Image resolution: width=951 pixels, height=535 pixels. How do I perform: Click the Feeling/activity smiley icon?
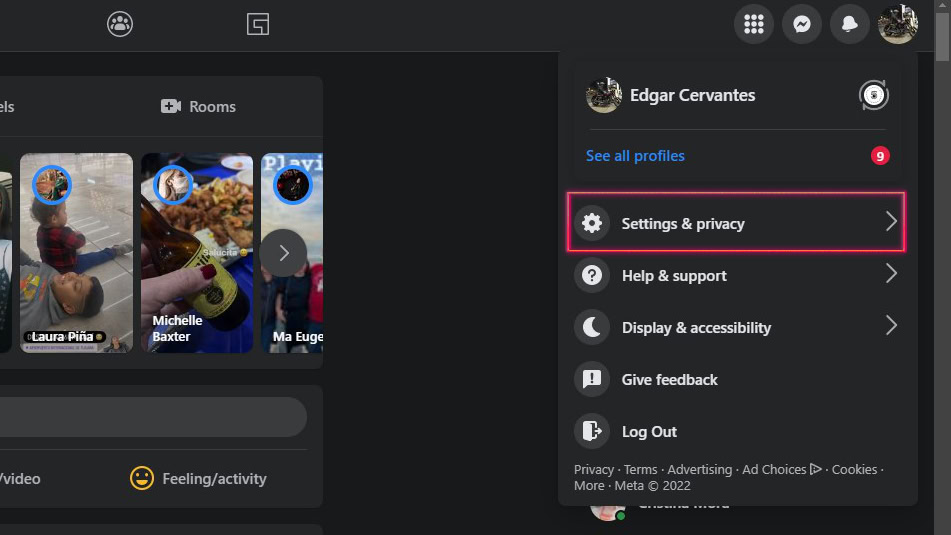tap(142, 478)
